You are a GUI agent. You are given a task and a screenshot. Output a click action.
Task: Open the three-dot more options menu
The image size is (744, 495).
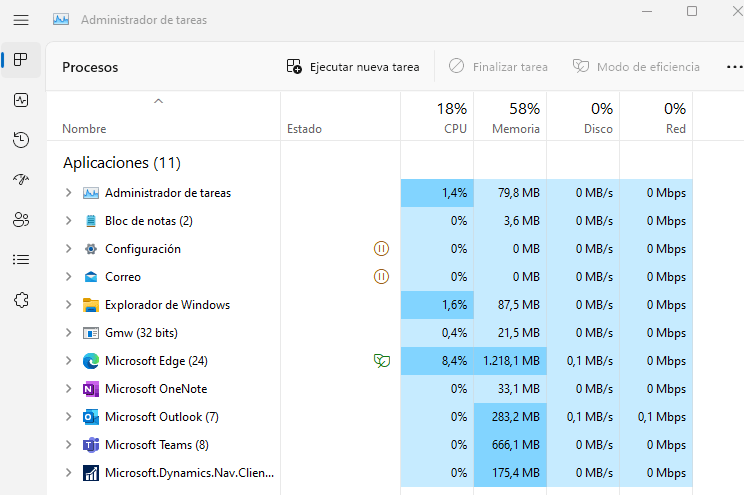click(735, 67)
